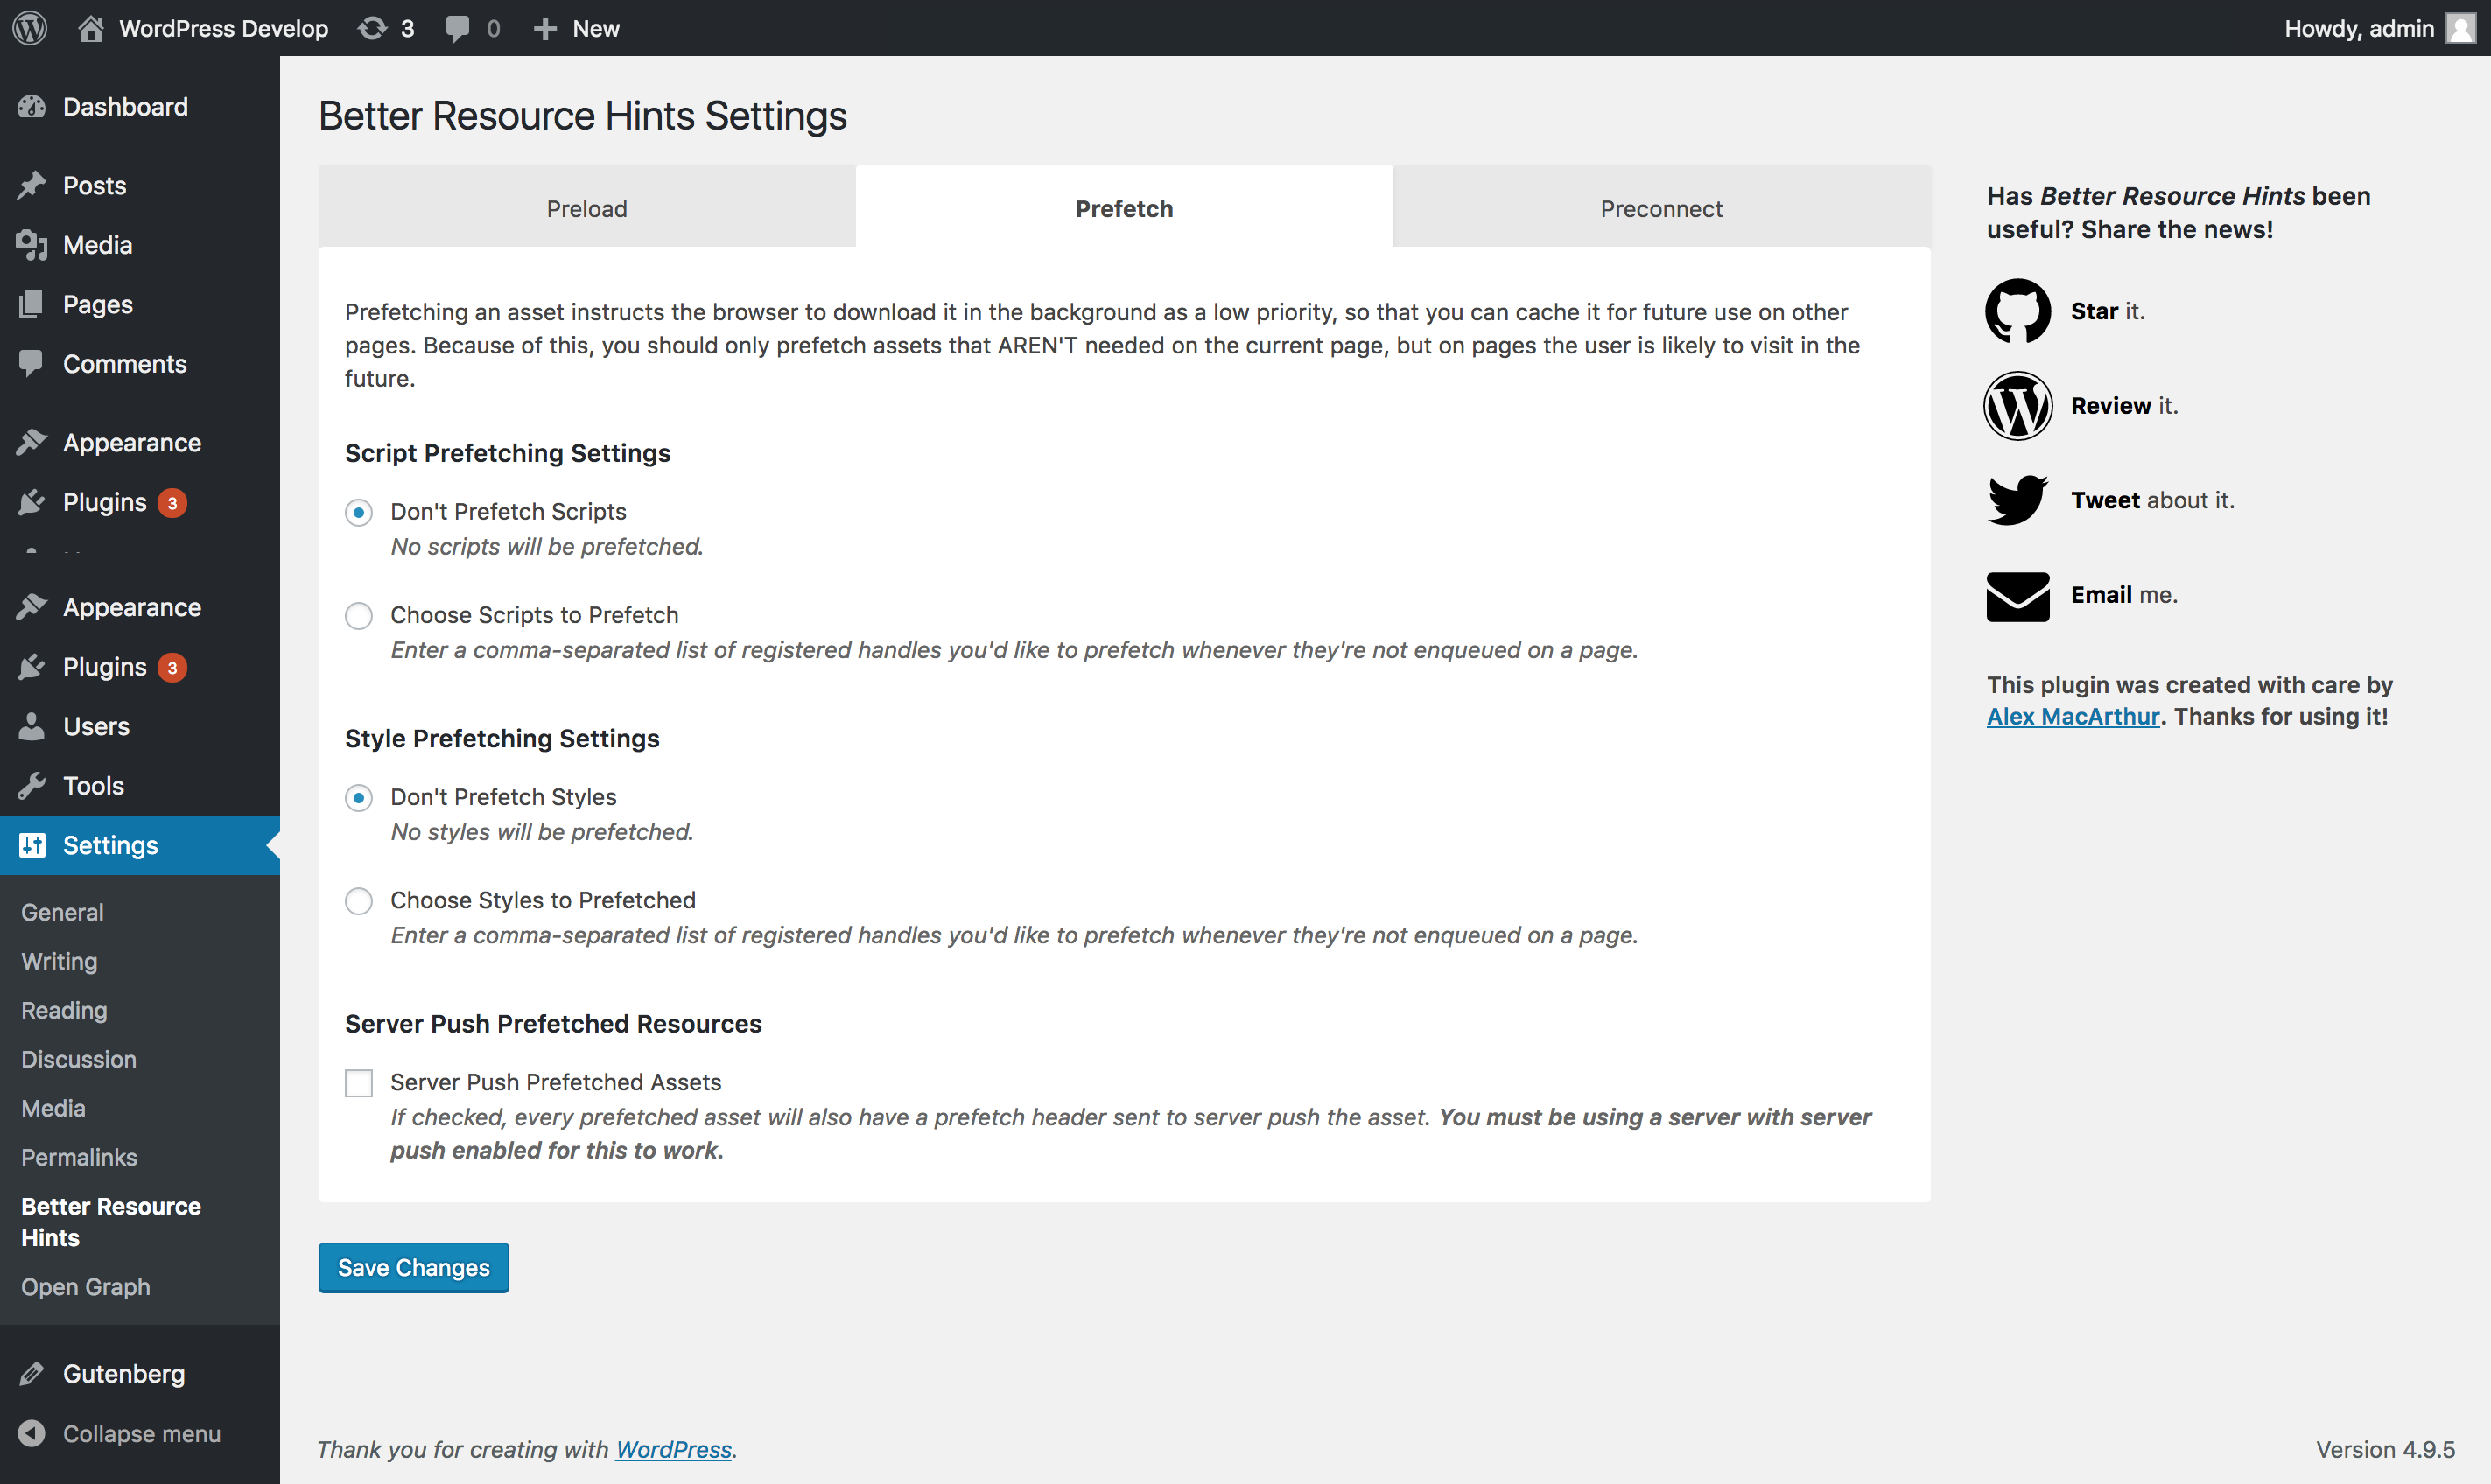Click the admin avatar in the top bar
This screenshot has height=1484, width=2491.
point(2460,28)
